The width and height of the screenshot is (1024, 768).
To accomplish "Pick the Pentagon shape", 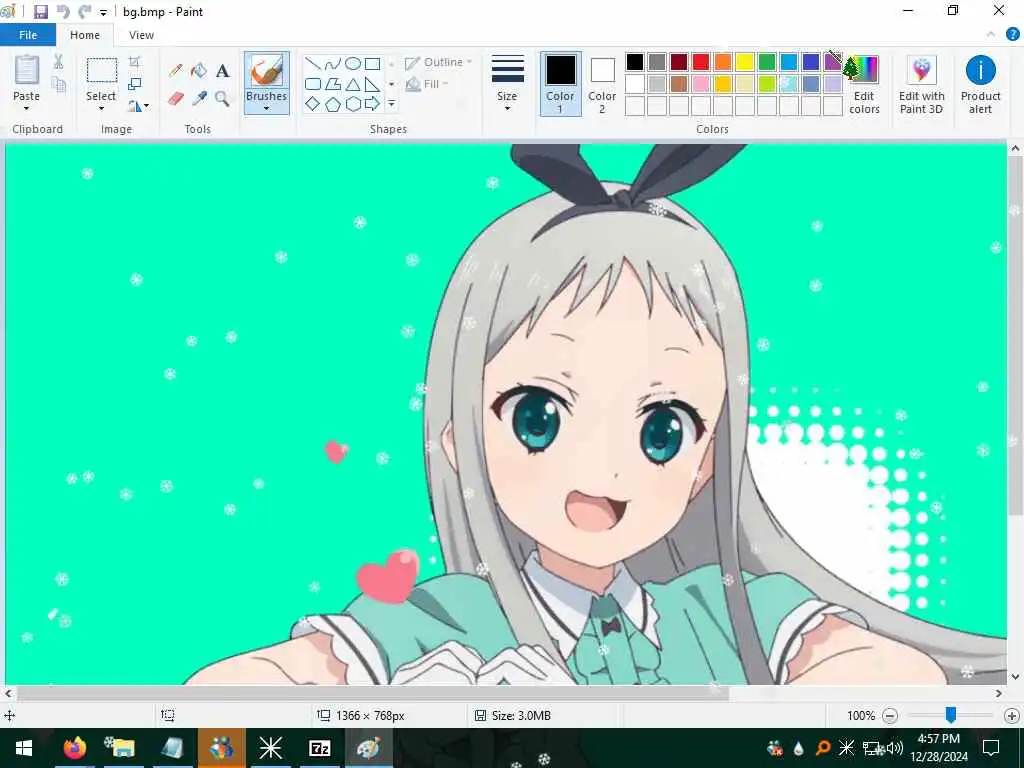I will [332, 104].
